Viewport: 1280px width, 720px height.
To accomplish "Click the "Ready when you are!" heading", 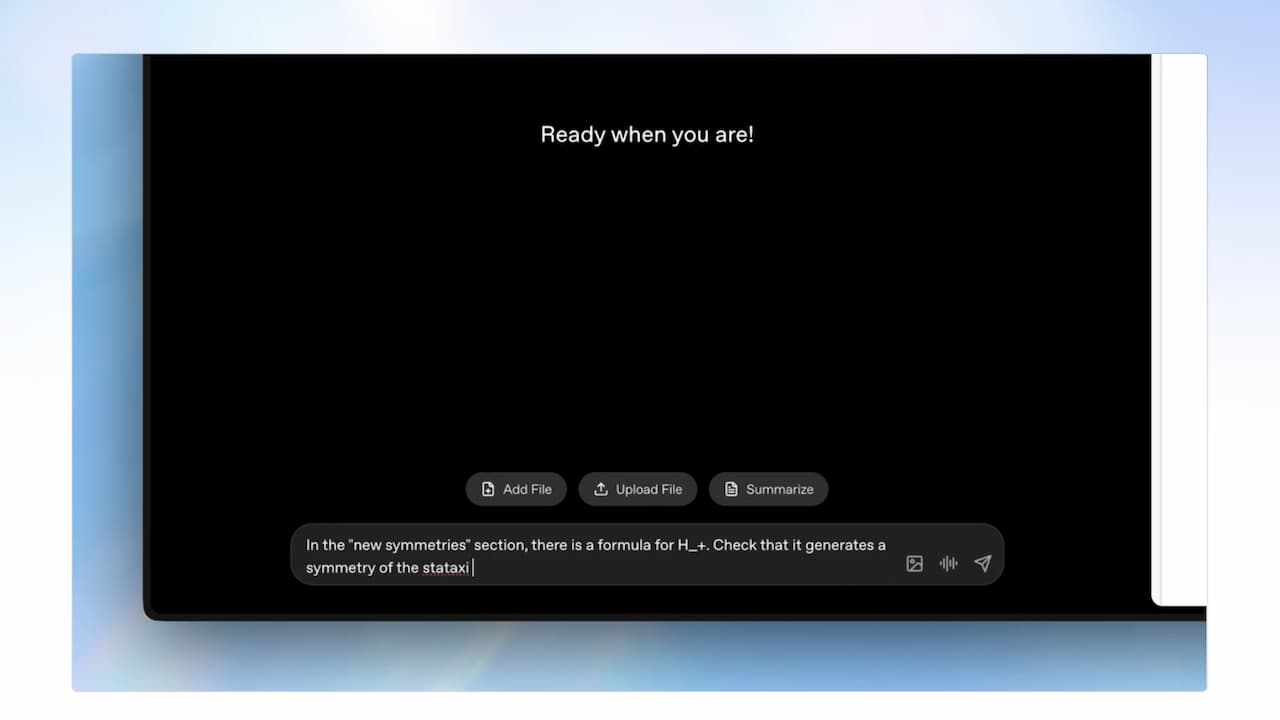I will (x=647, y=135).
